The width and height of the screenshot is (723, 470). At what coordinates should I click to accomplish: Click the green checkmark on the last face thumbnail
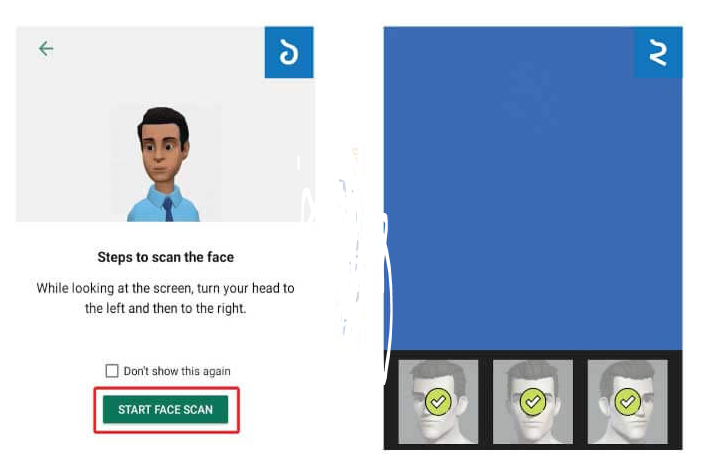[628, 402]
